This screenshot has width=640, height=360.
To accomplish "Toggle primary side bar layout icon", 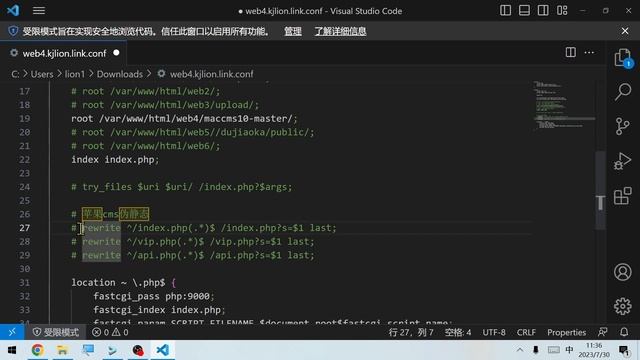I will tap(505, 11).
